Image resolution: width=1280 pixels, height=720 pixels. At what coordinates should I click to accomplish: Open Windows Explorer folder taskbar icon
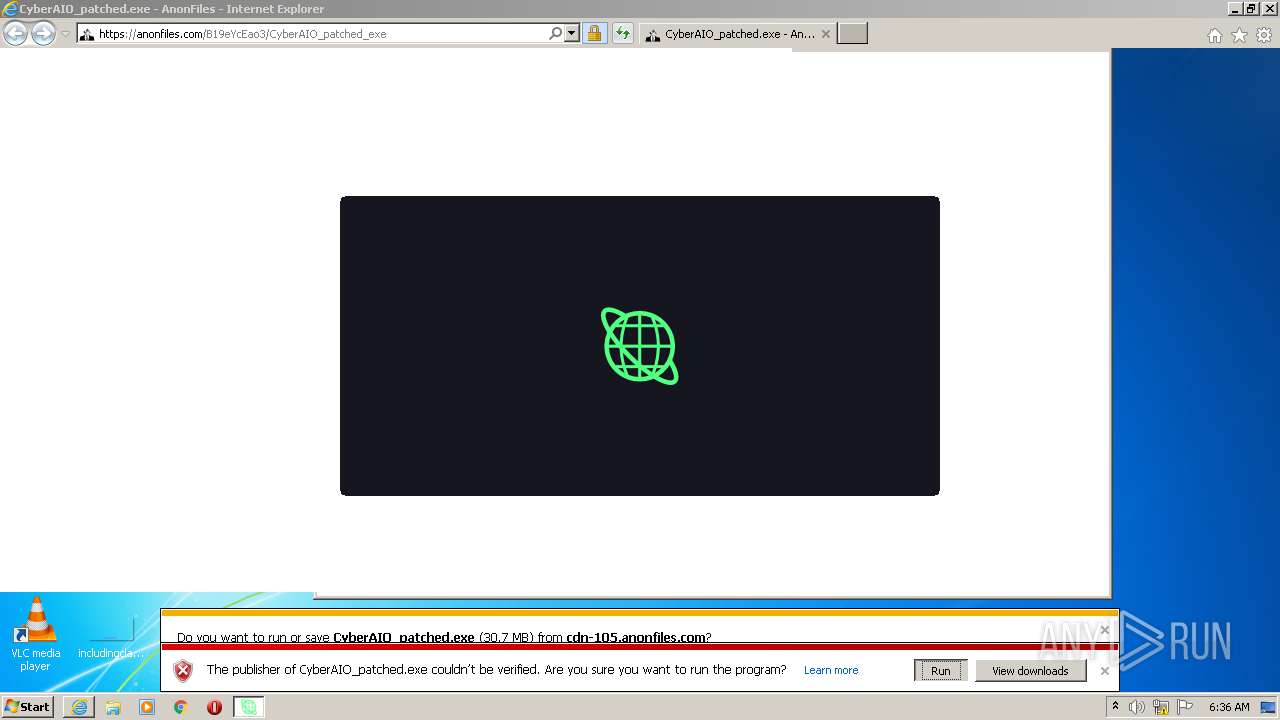point(113,707)
